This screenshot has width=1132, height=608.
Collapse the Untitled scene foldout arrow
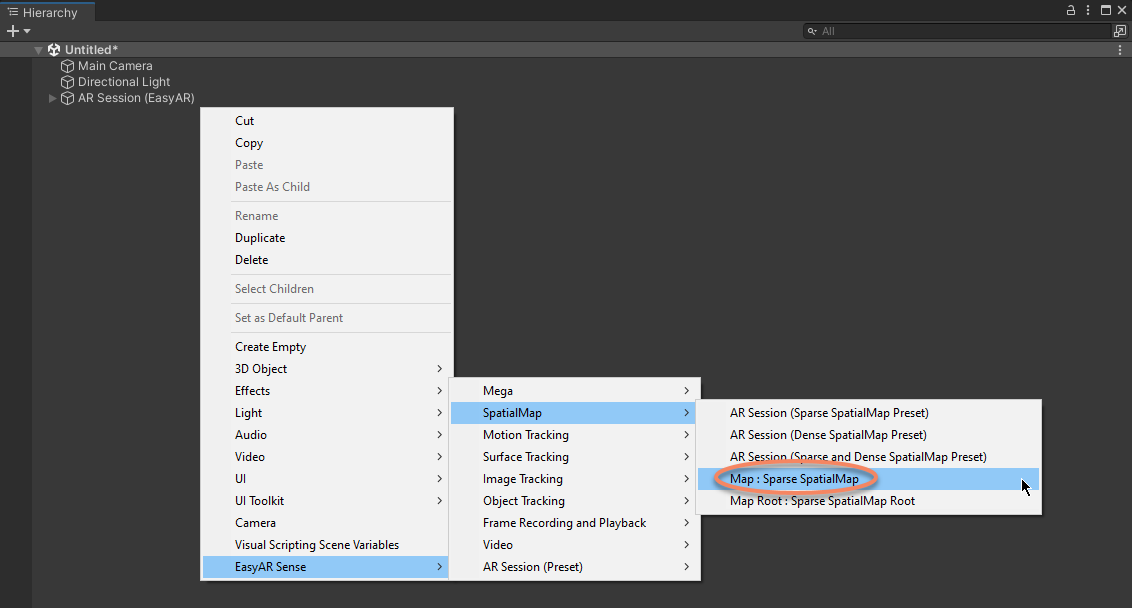pos(39,50)
